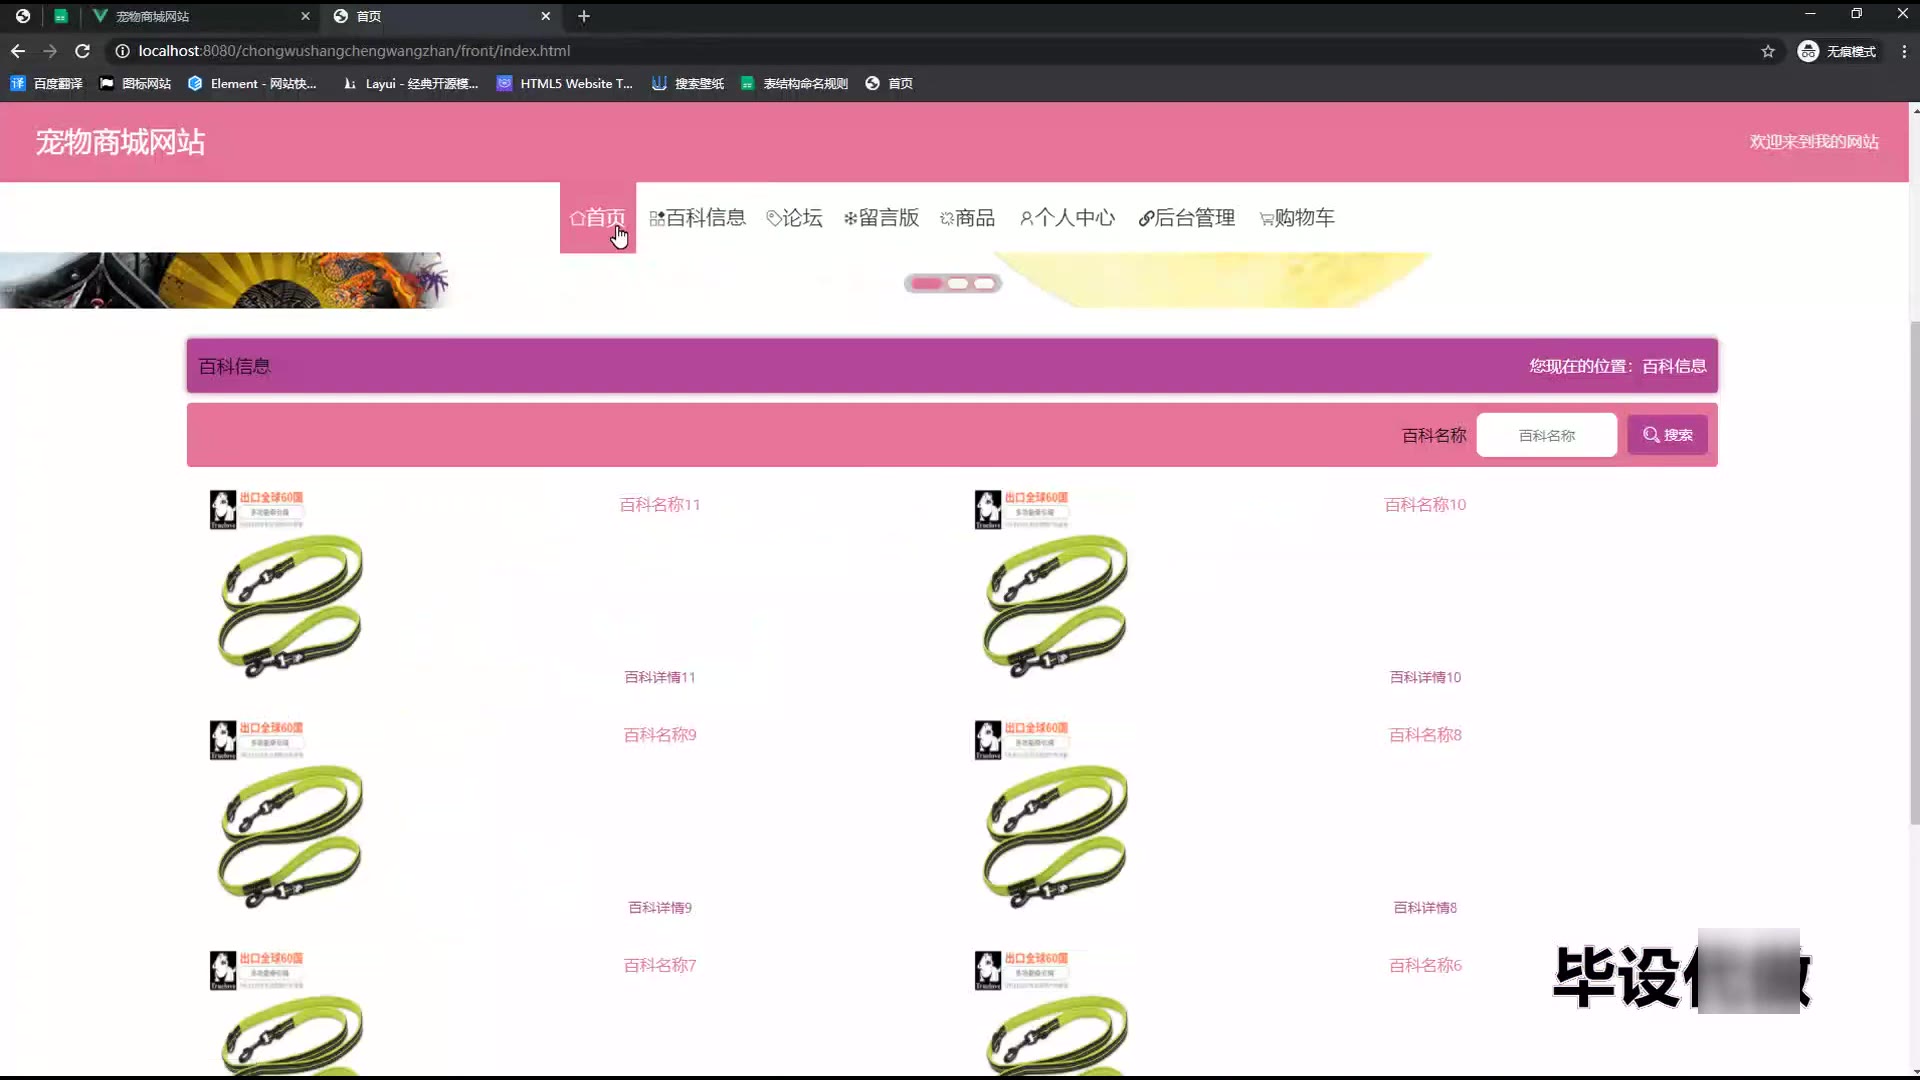1920x1080 pixels.
Task: Select the first carousel indicator dot
Action: (x=926, y=284)
